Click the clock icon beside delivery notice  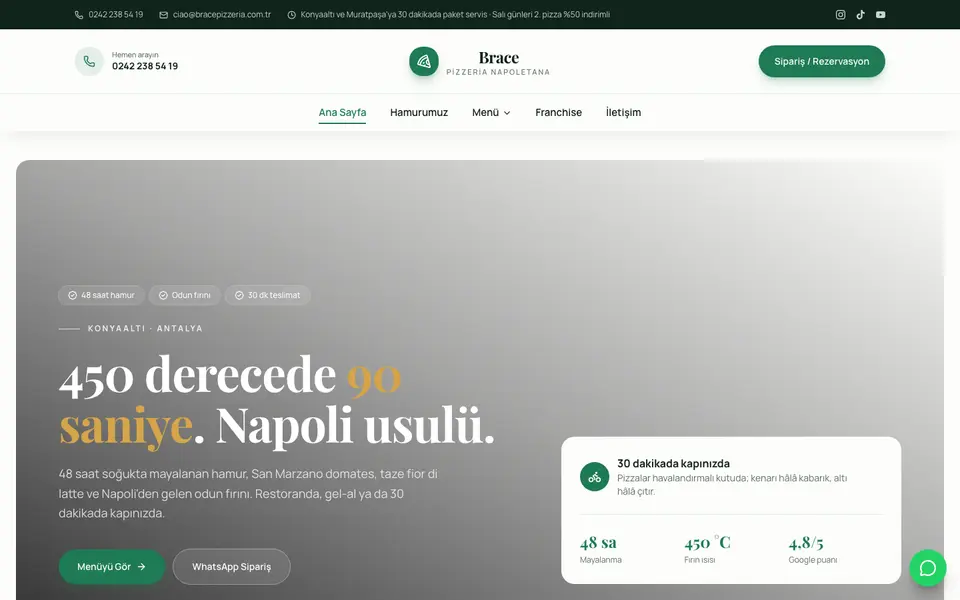pos(291,15)
